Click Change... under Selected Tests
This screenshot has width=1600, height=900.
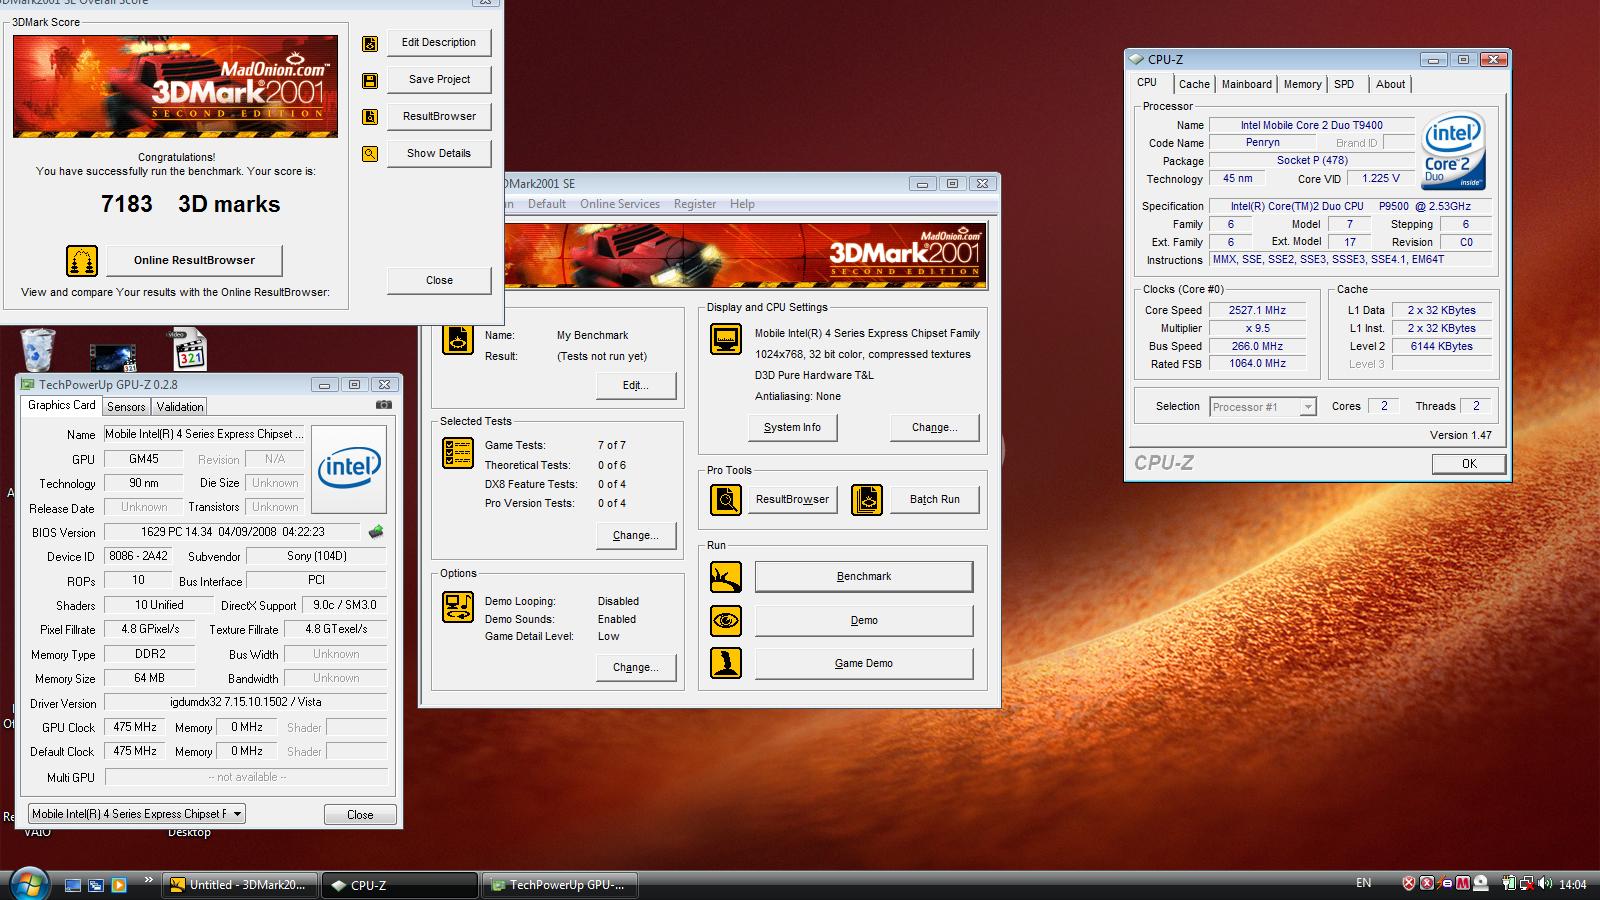(x=636, y=536)
